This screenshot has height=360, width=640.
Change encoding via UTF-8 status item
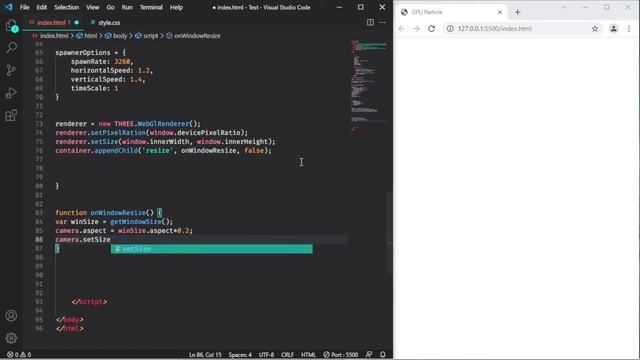pyautogui.click(x=267, y=355)
